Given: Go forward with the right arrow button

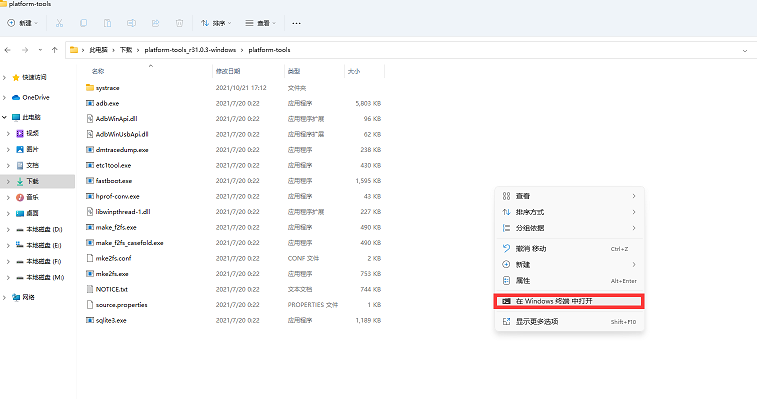Looking at the screenshot, I should (x=25, y=50).
